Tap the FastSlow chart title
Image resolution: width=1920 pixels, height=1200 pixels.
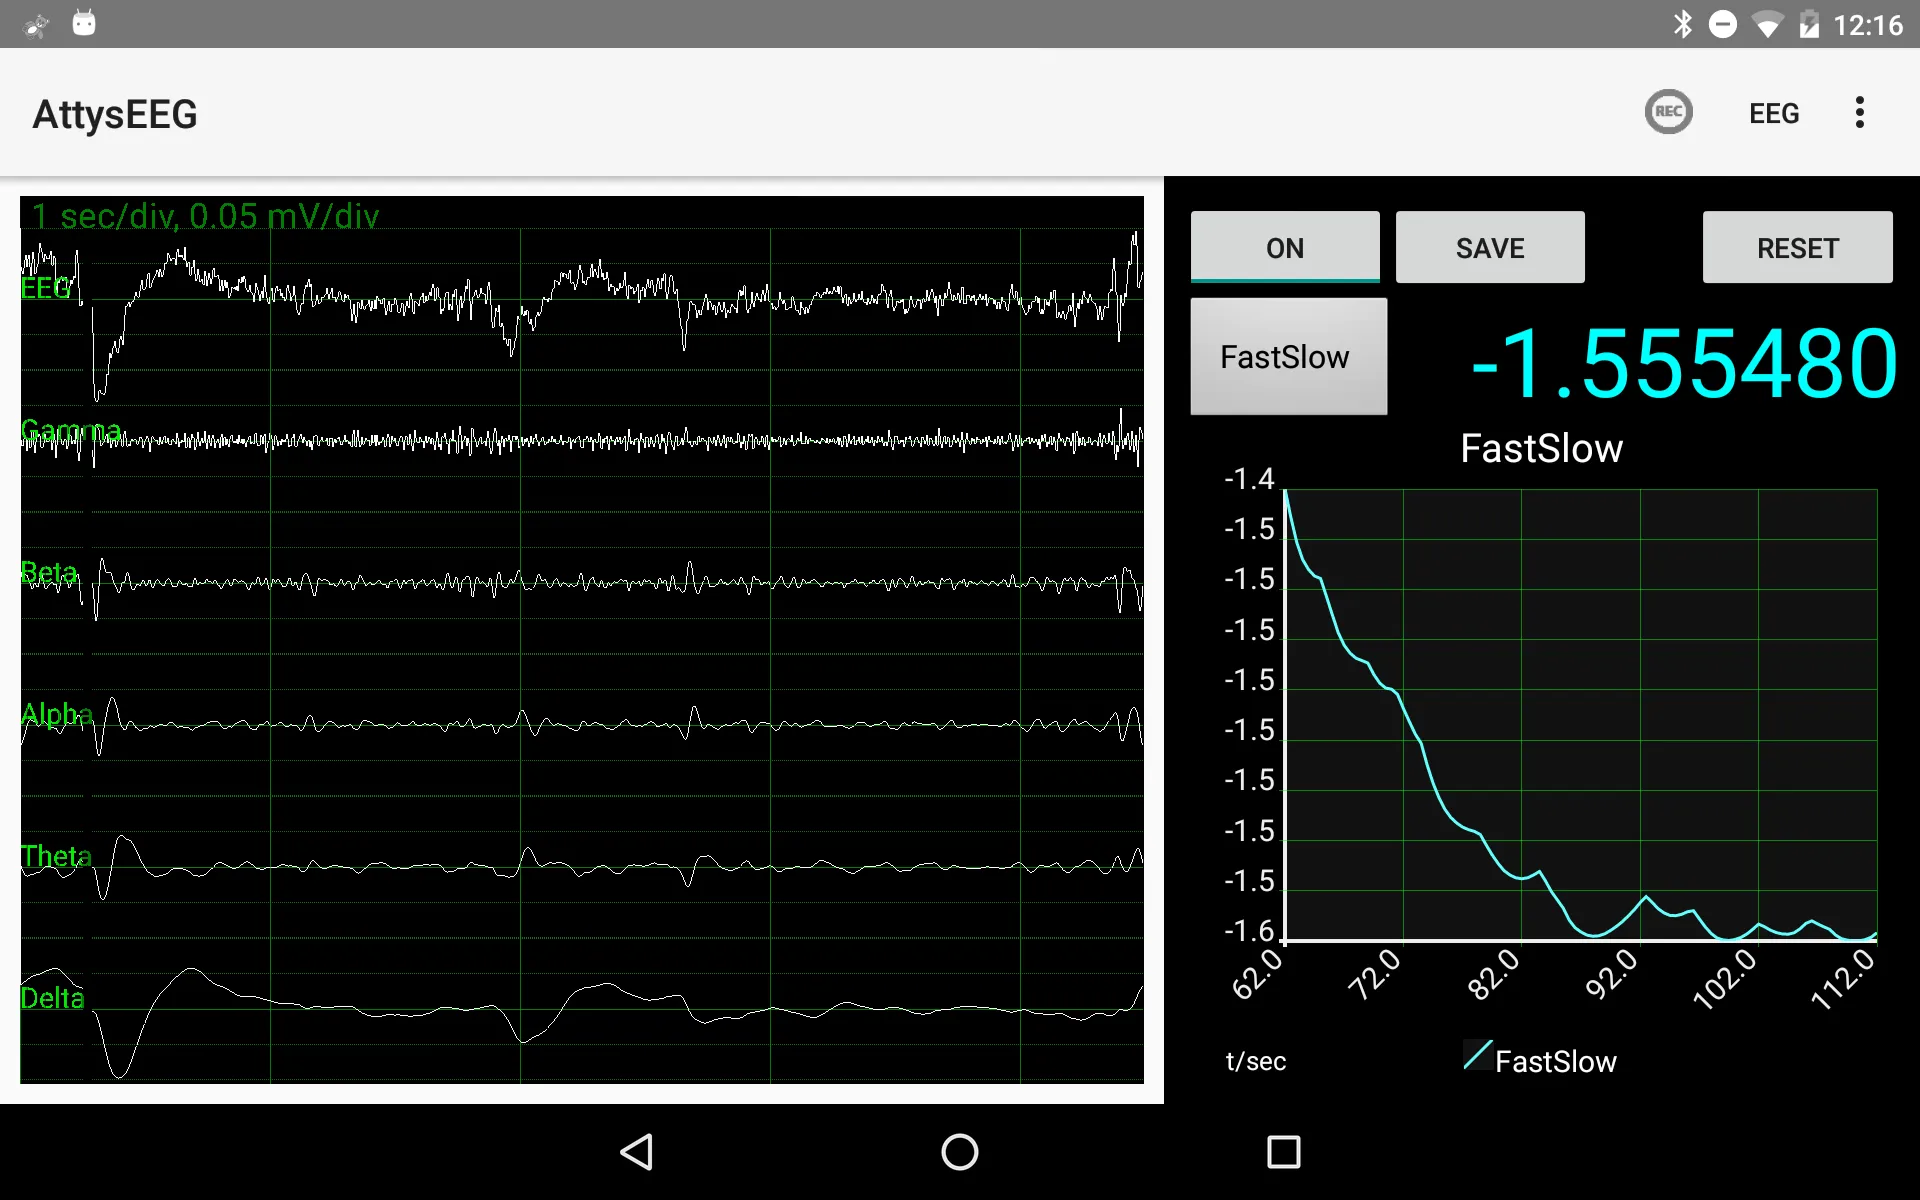click(x=1541, y=448)
